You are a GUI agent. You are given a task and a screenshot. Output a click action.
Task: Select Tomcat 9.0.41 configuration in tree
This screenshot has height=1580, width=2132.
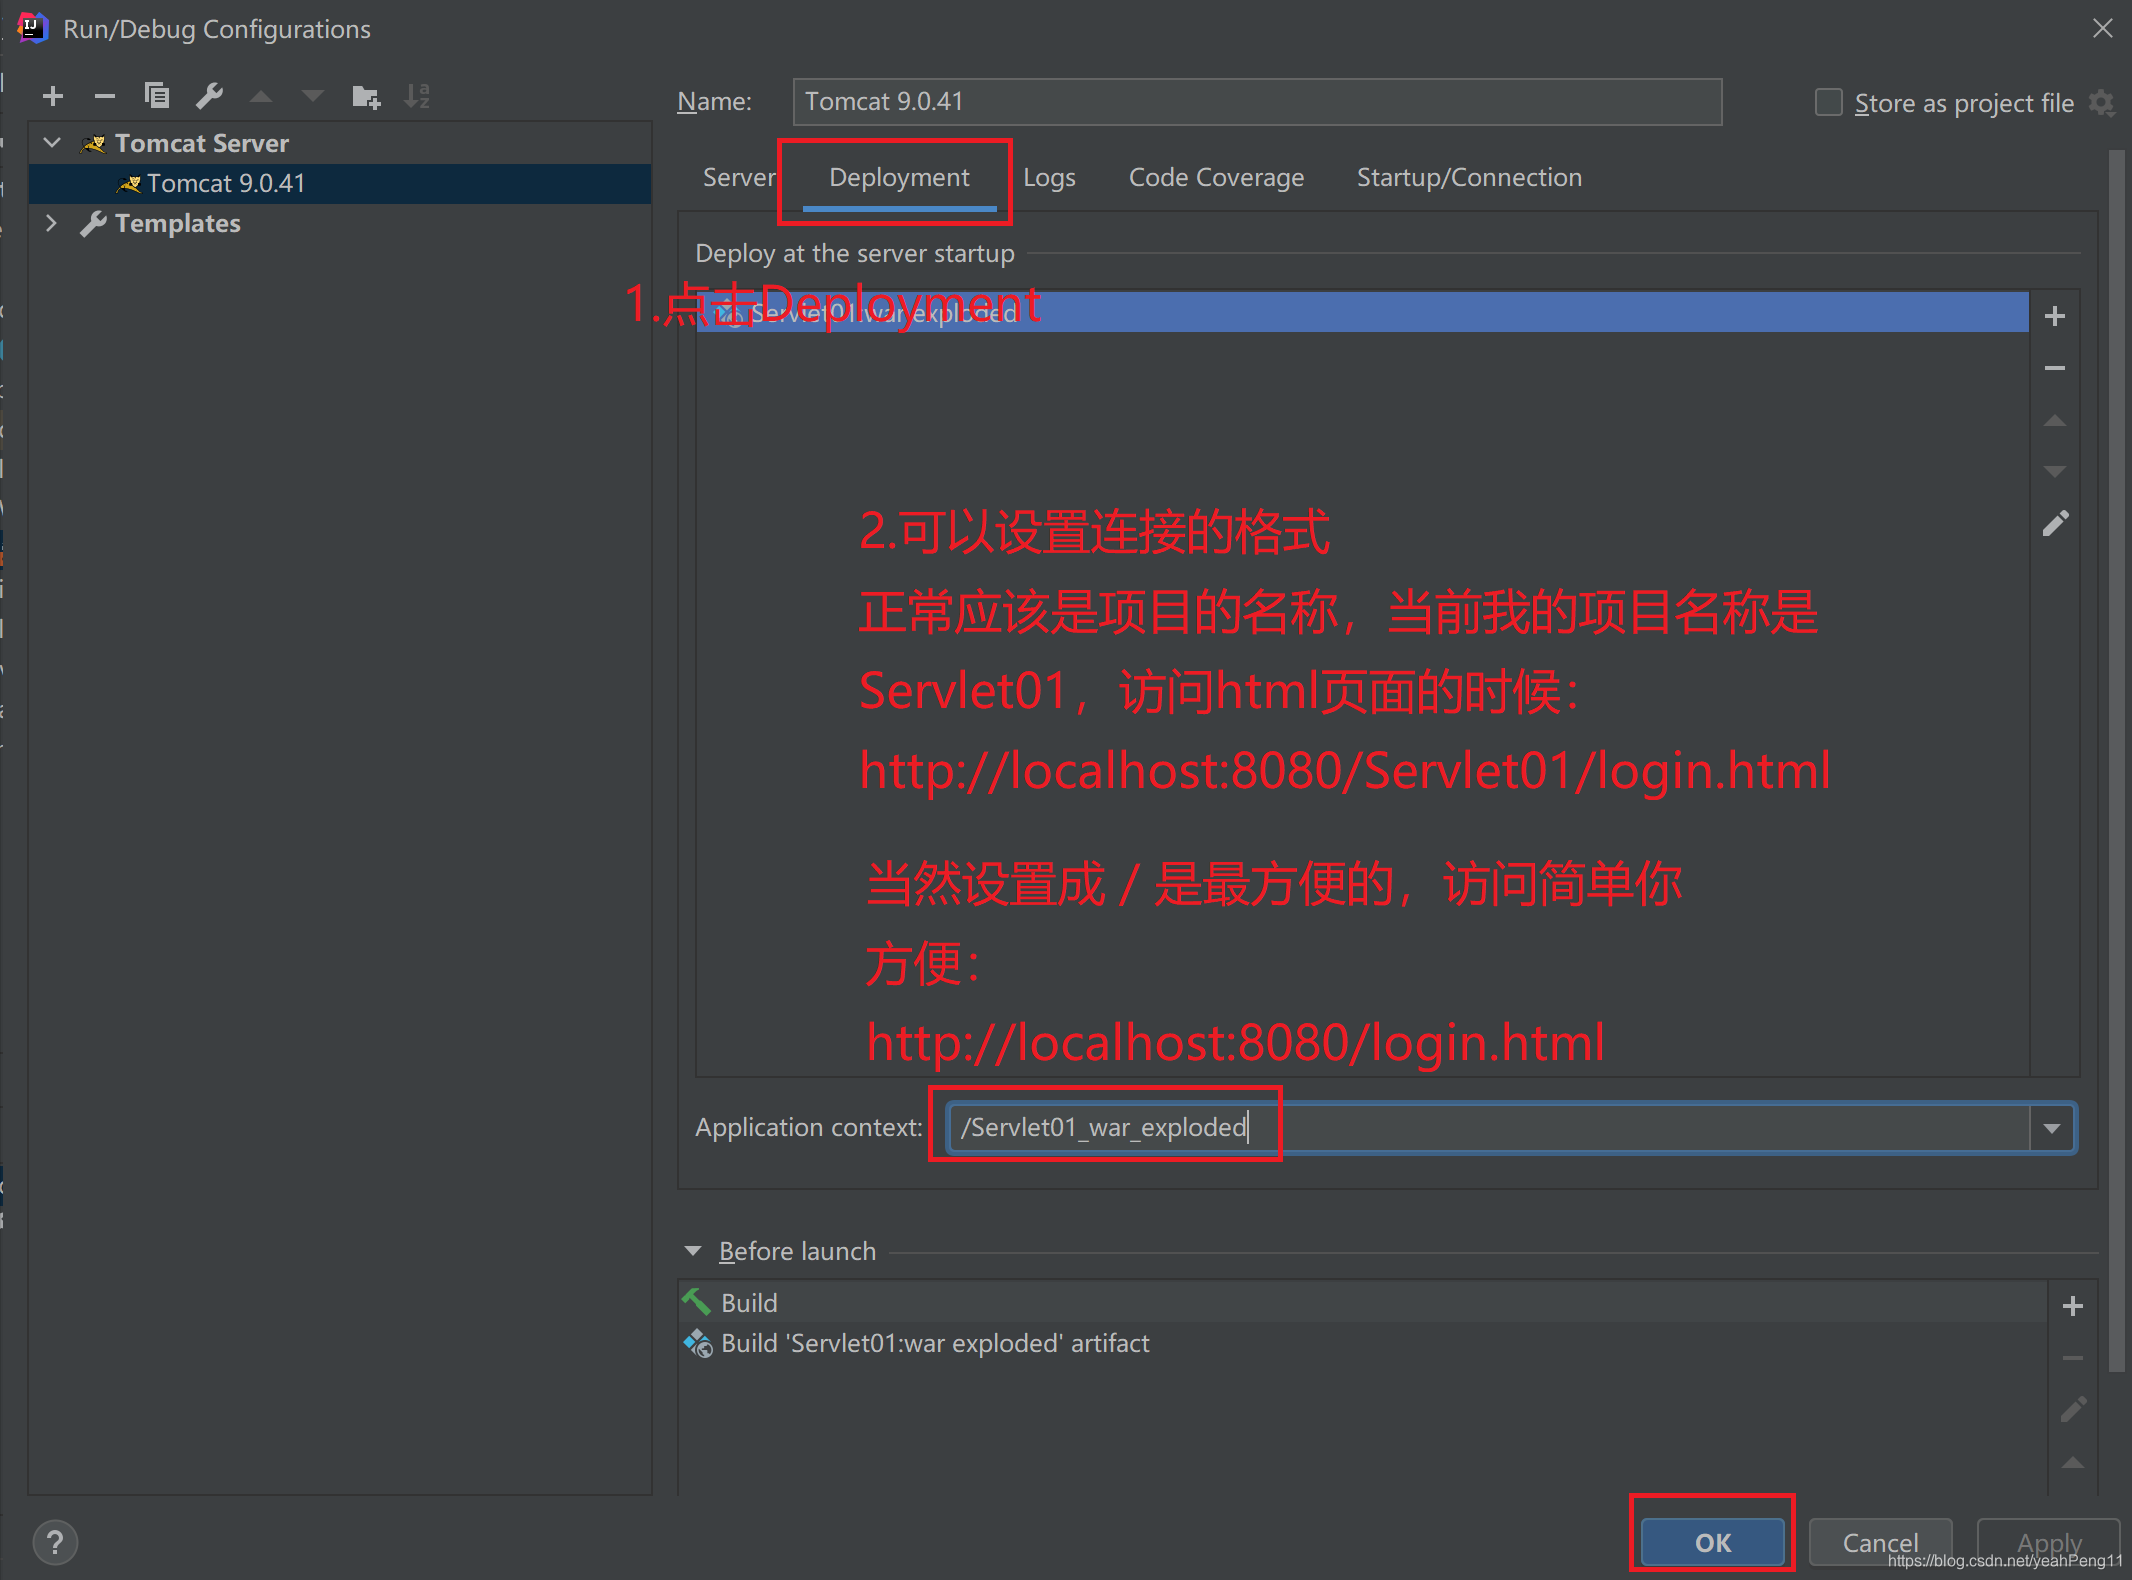point(340,183)
